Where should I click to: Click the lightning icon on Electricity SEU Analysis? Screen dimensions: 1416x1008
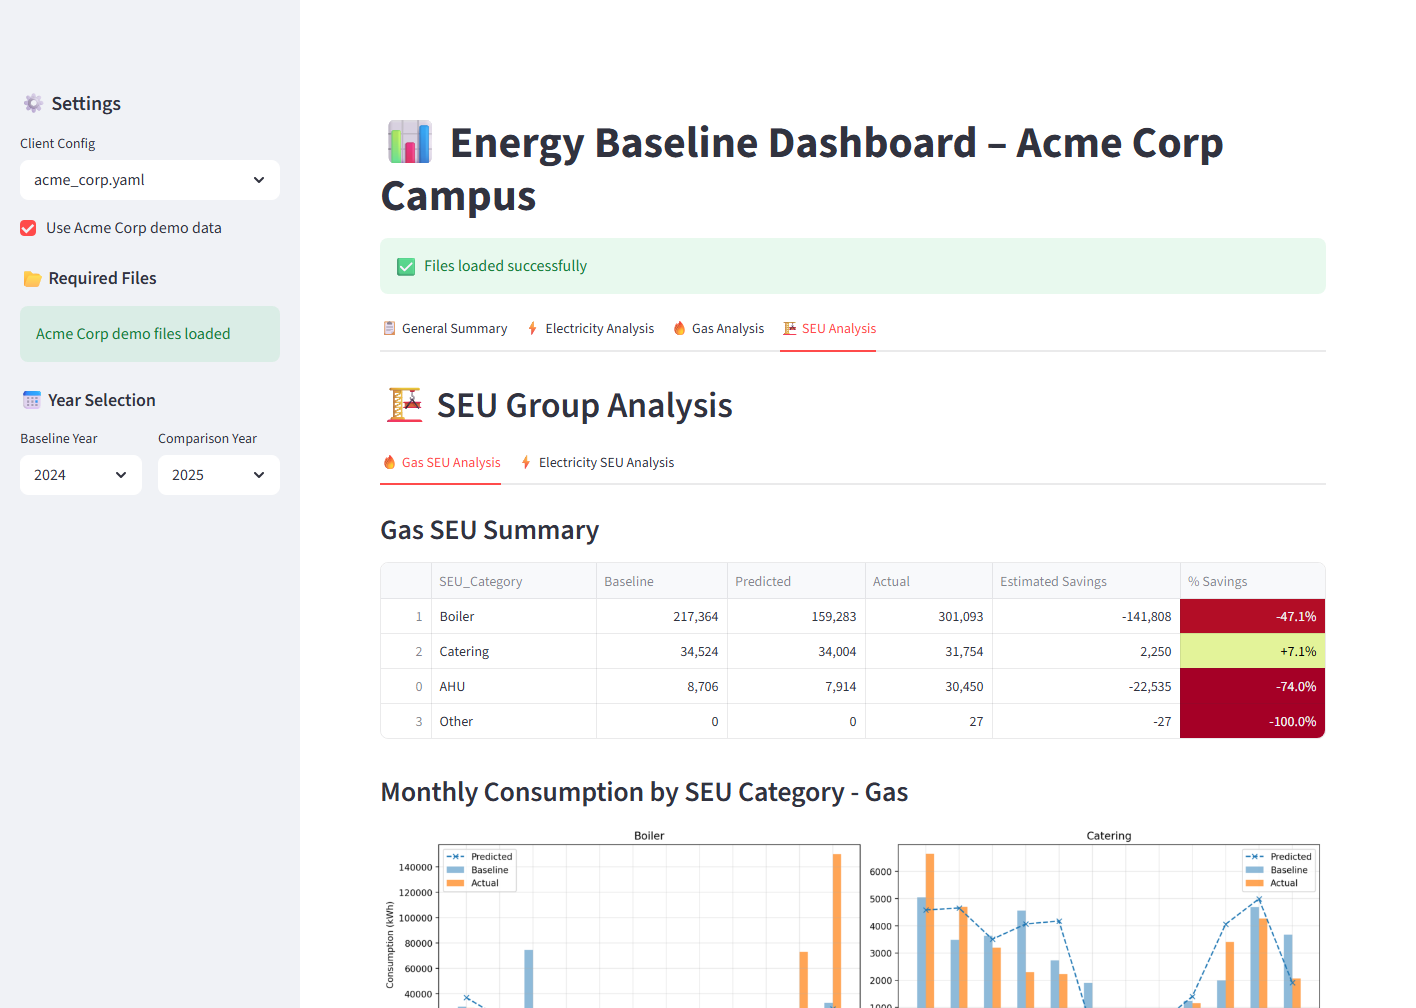(526, 462)
